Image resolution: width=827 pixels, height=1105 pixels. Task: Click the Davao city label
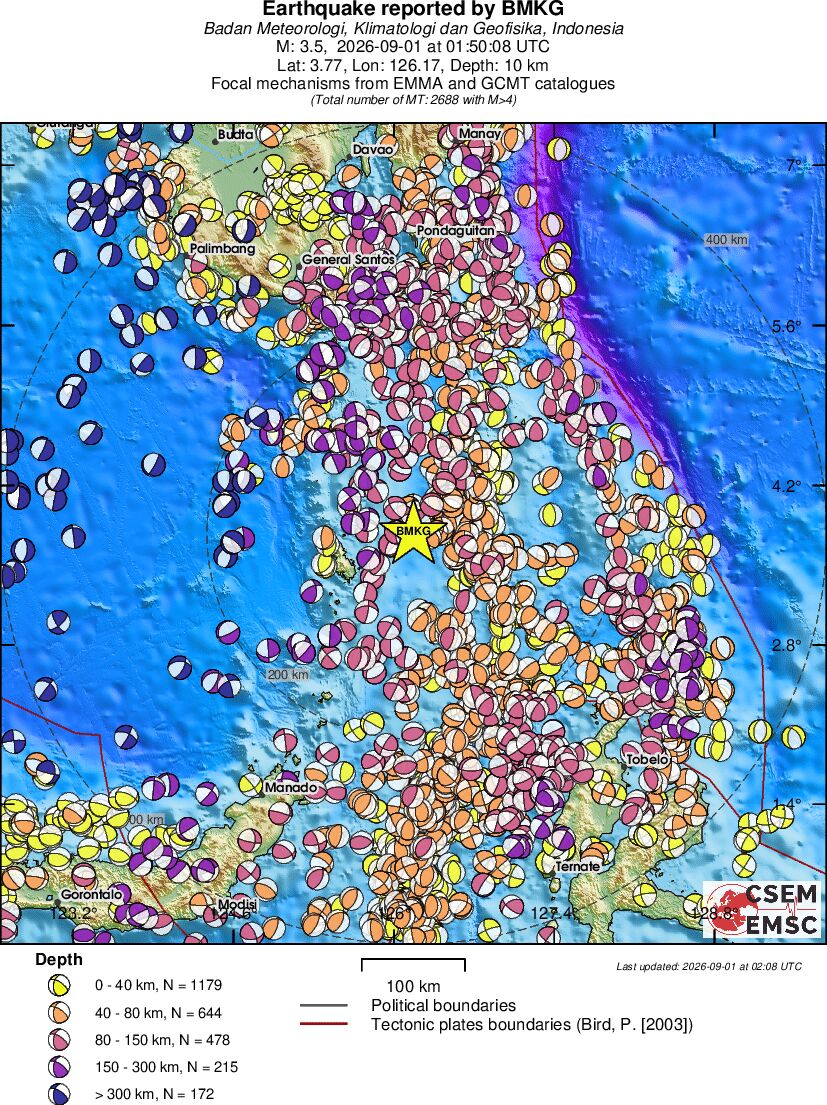pos(373,149)
